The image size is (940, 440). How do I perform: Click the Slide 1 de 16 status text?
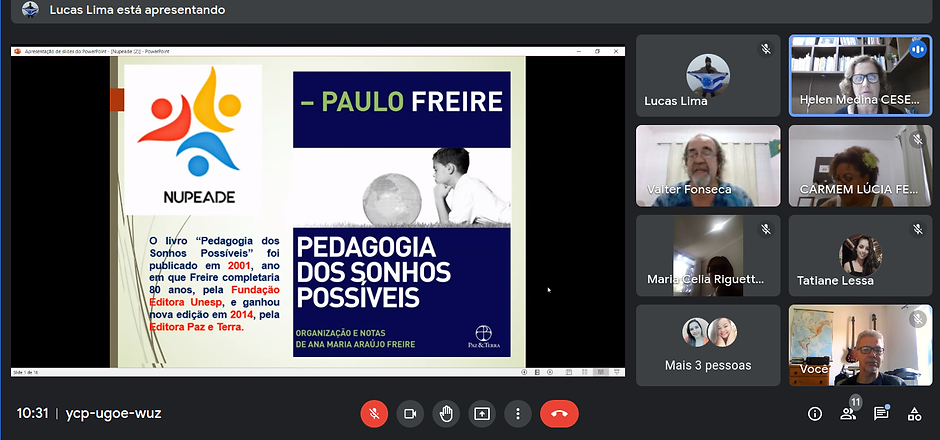25,372
